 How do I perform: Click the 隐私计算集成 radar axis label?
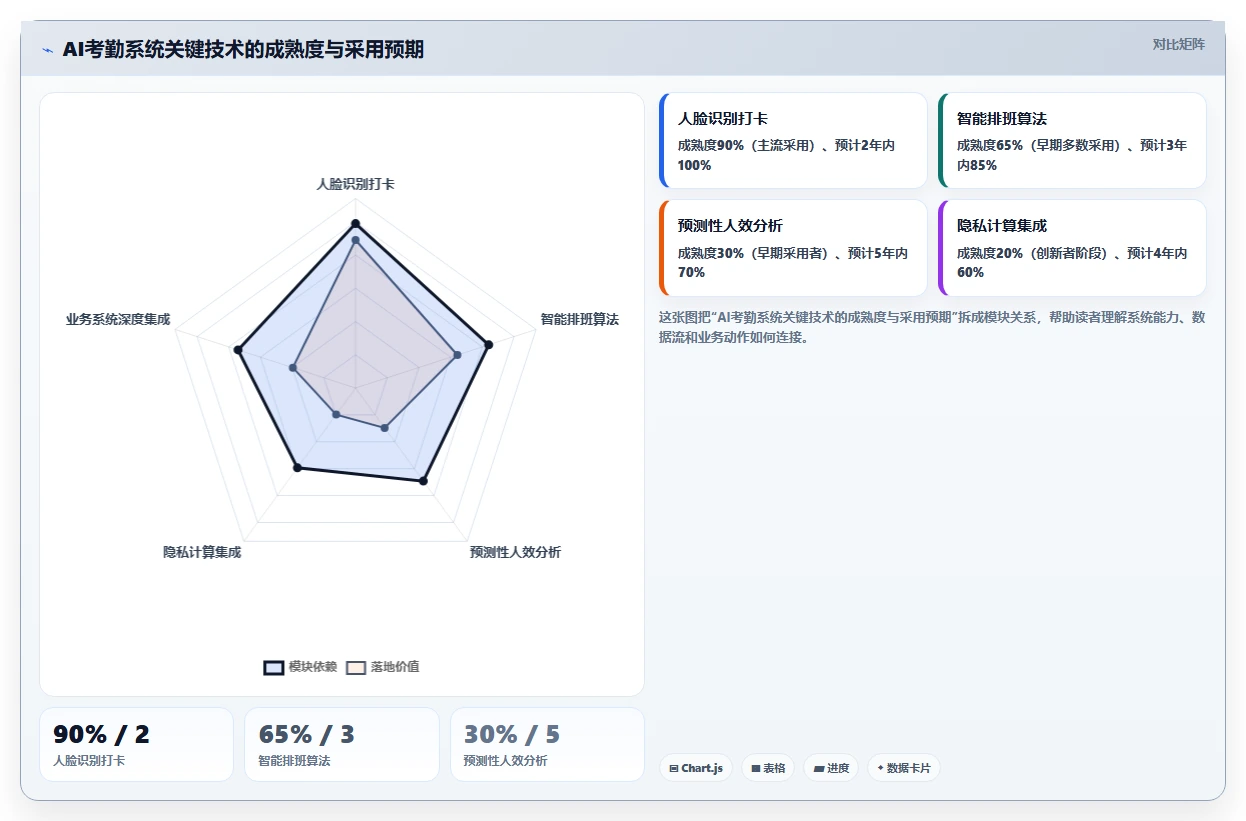point(202,552)
